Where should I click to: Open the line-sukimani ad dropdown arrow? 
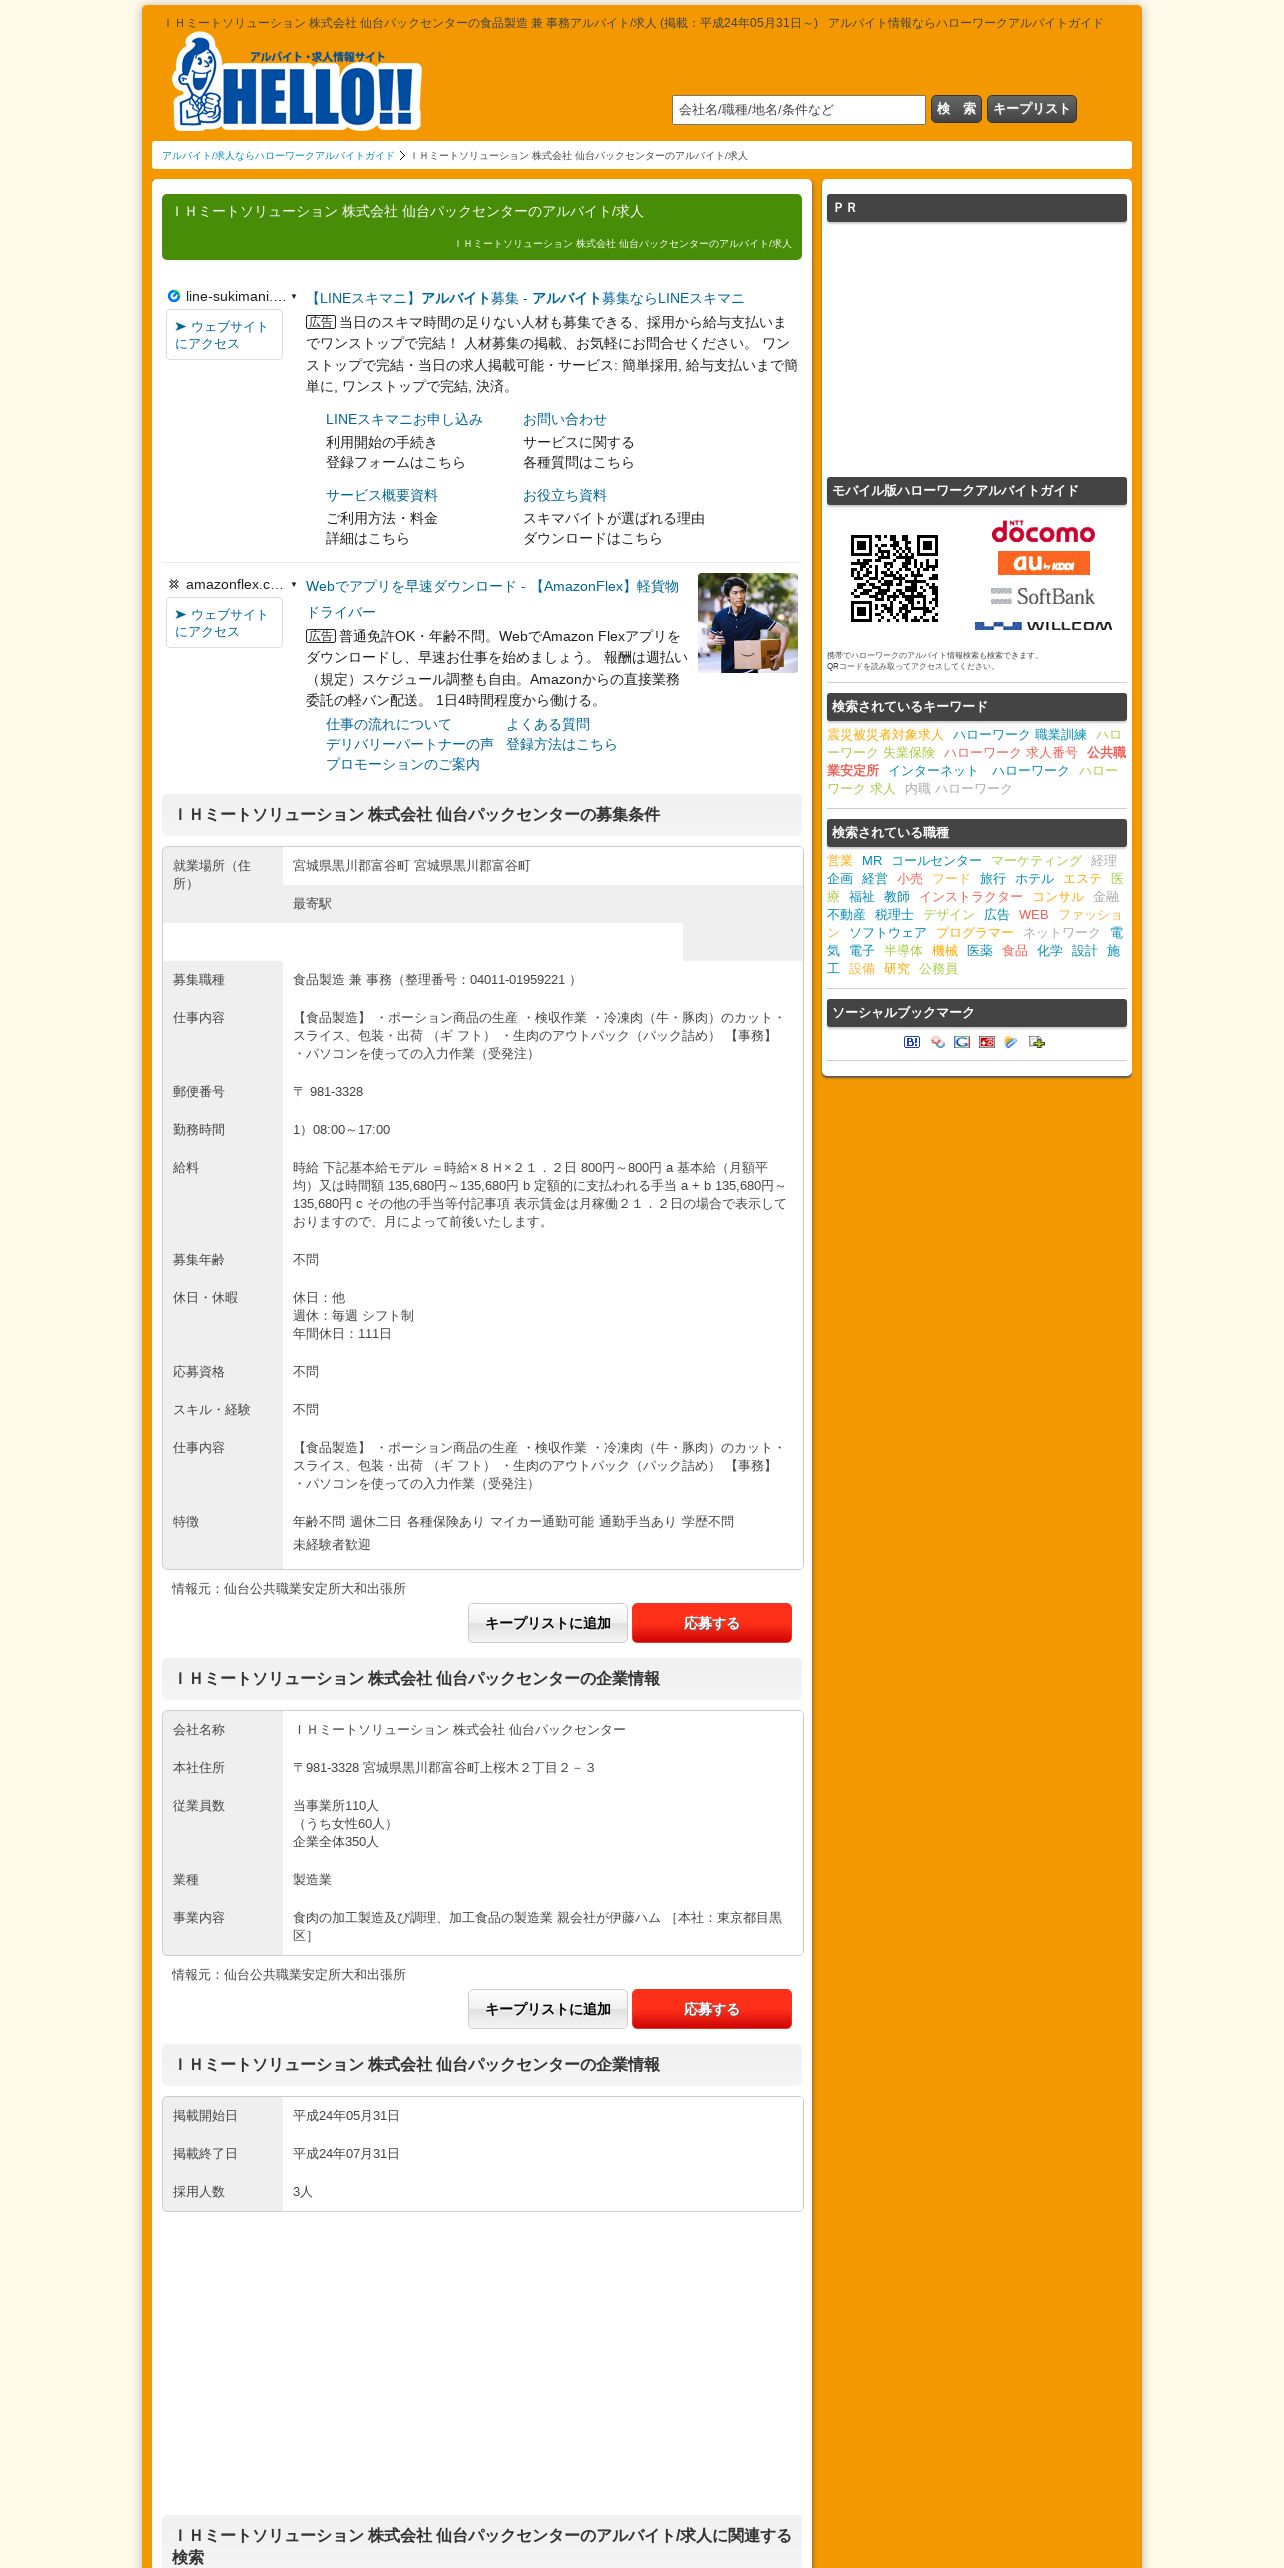[294, 296]
